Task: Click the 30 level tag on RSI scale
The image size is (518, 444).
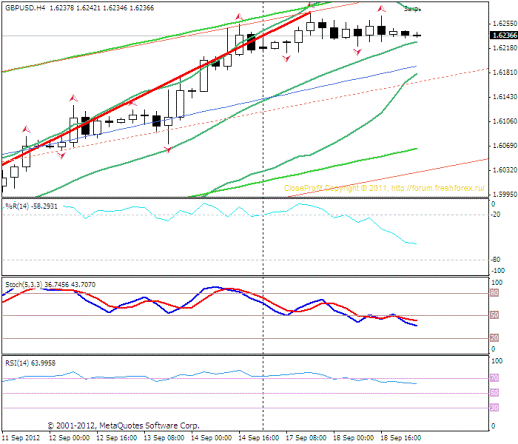Action: click(x=494, y=408)
